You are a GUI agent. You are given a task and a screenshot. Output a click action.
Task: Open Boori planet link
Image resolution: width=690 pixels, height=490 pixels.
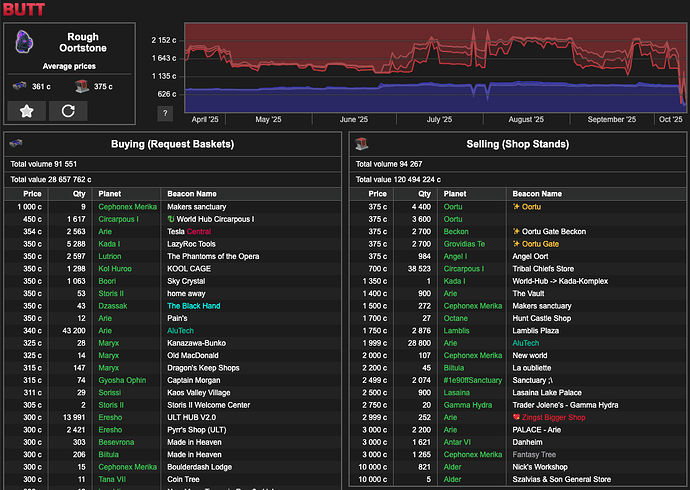[107, 281]
